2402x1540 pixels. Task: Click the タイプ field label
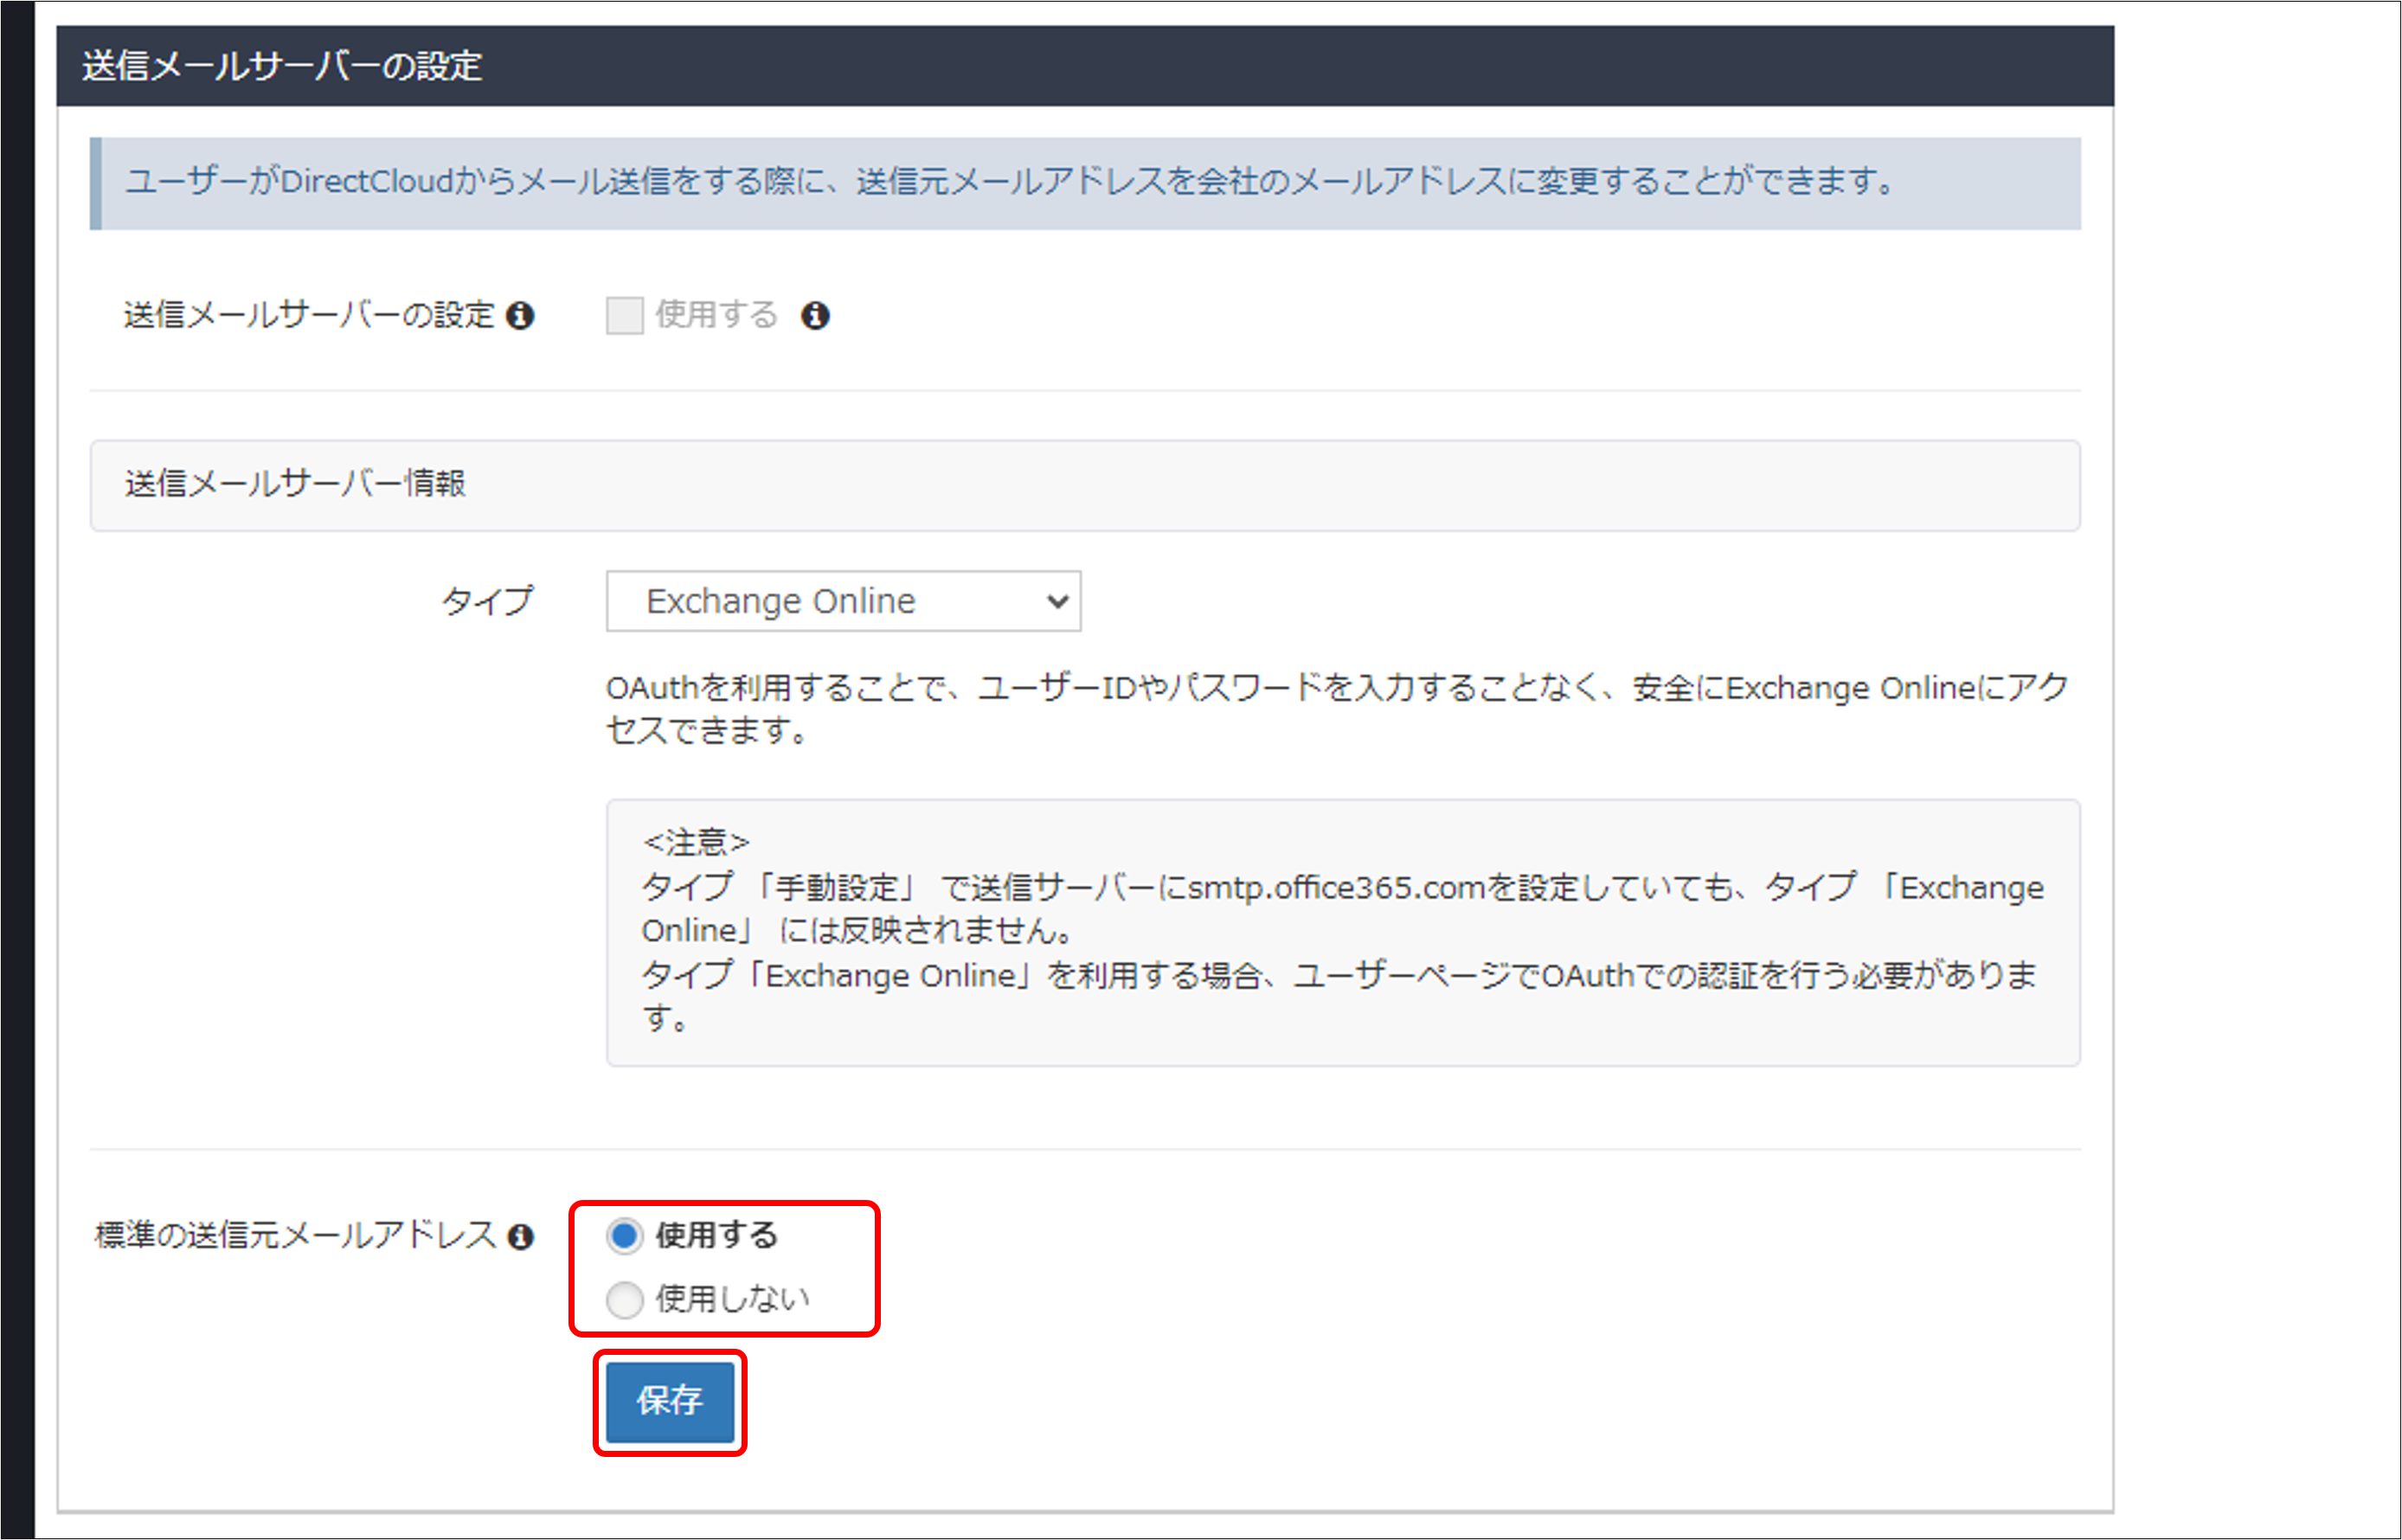tap(487, 601)
